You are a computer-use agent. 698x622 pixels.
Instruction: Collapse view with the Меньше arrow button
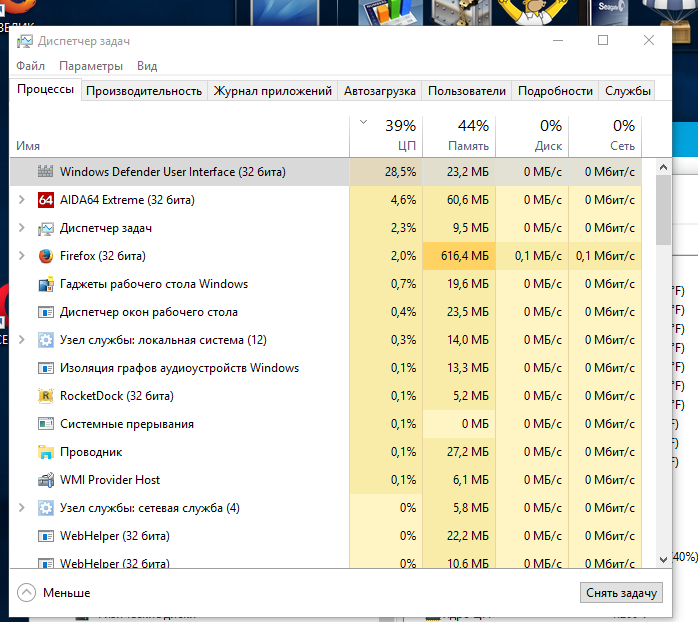(x=26, y=593)
